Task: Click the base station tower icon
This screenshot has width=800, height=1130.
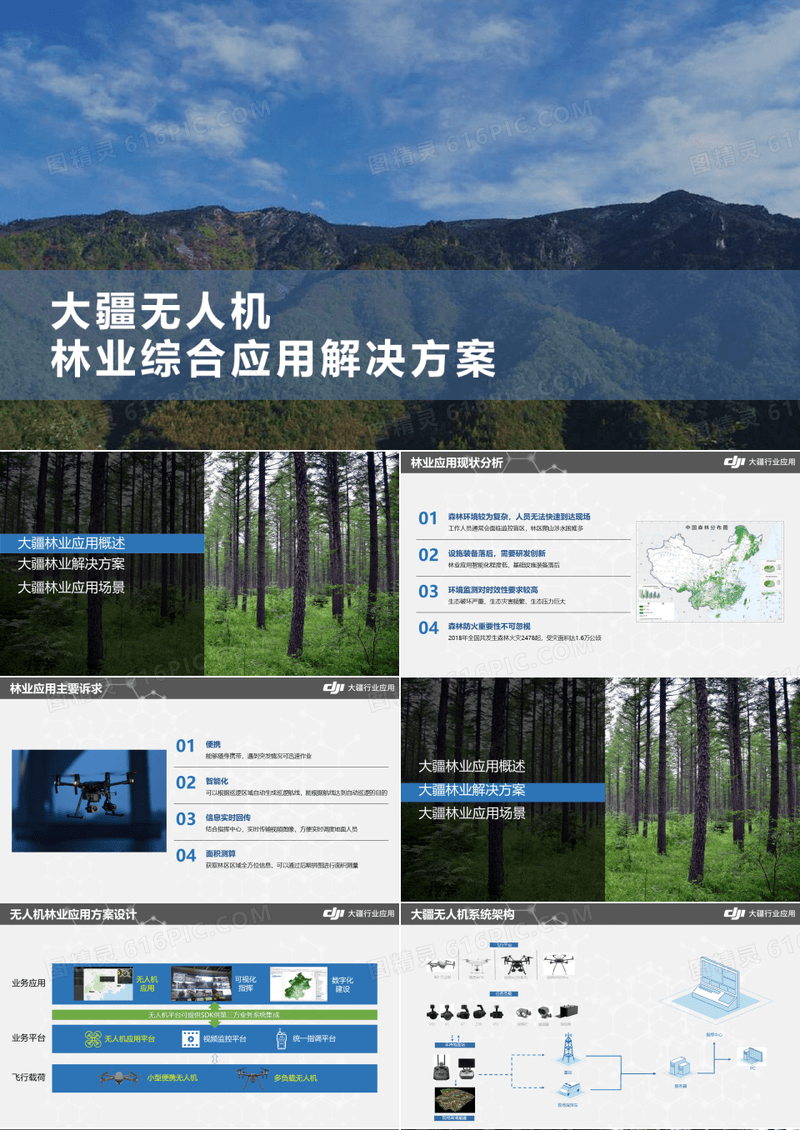Action: [567, 1047]
